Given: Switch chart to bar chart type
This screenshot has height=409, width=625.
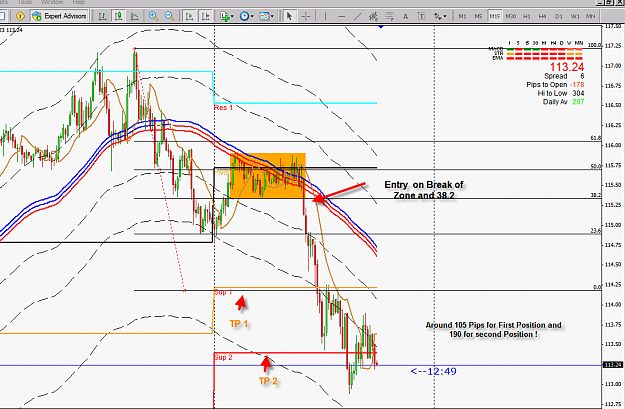Looking at the screenshot, I should pos(102,16).
